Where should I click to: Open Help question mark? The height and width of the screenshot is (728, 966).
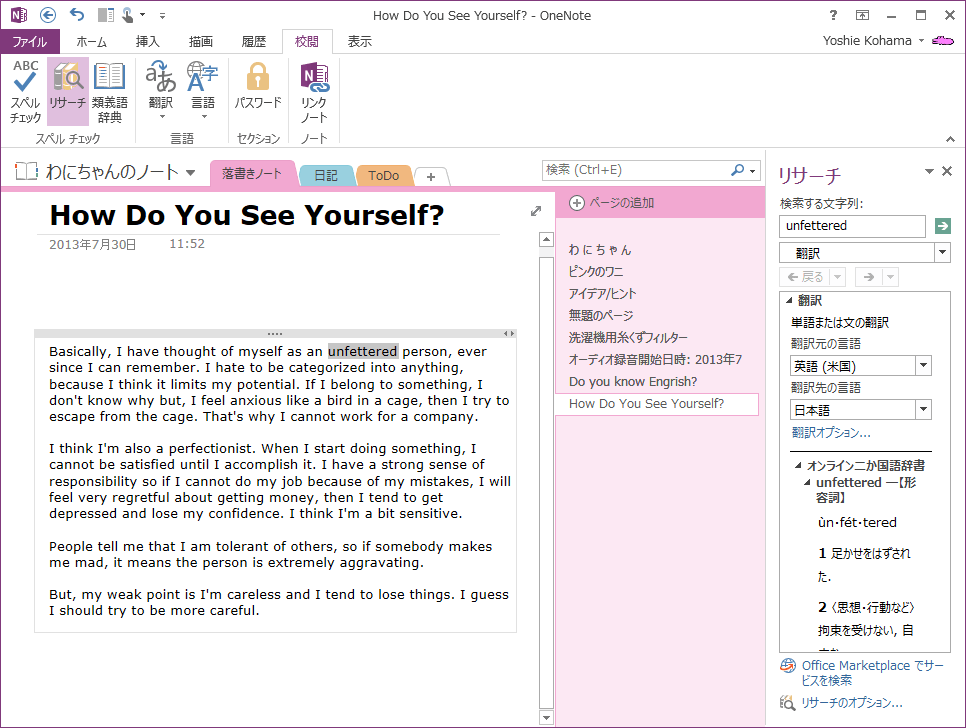pos(833,15)
